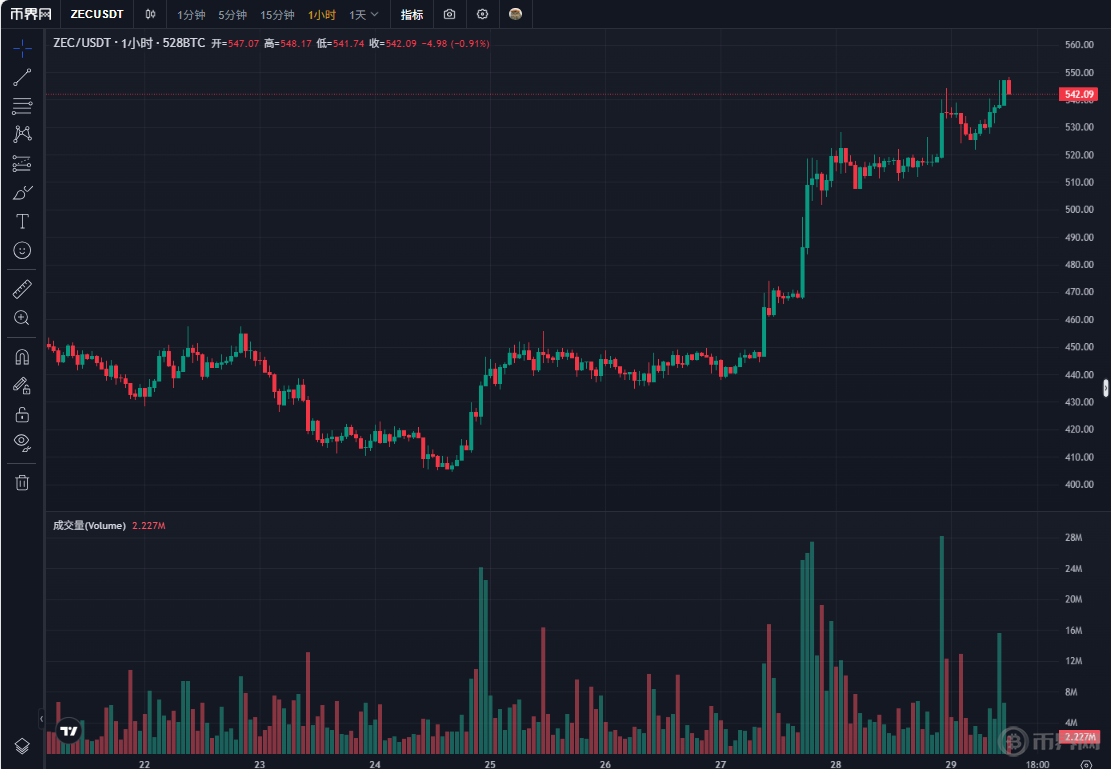Select the text annotation tool
The image size is (1111, 769).
(x=22, y=222)
